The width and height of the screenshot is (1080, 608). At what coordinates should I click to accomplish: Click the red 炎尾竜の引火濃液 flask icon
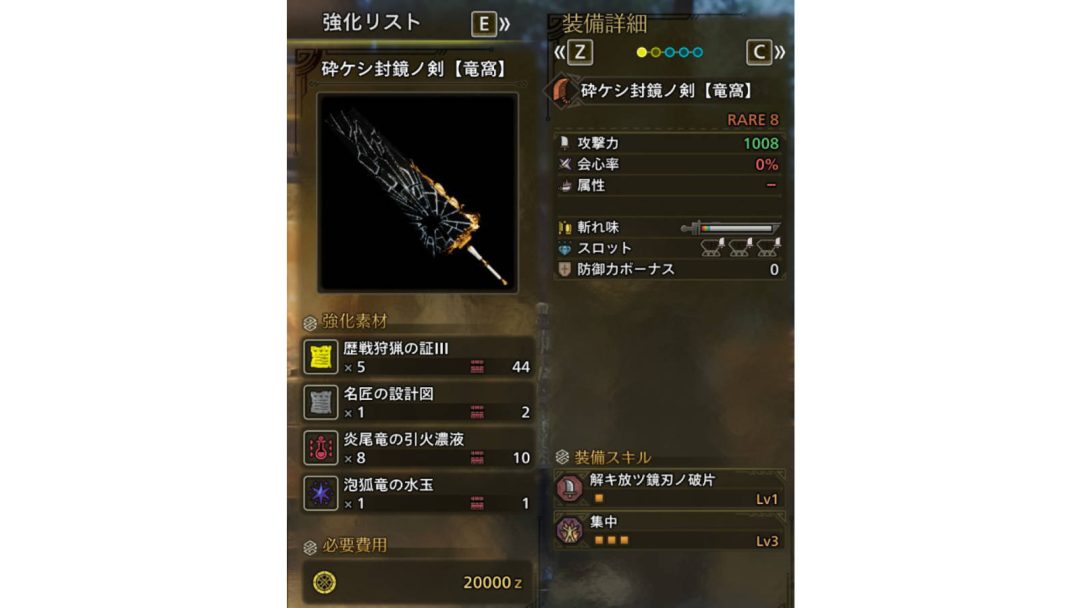coord(320,448)
